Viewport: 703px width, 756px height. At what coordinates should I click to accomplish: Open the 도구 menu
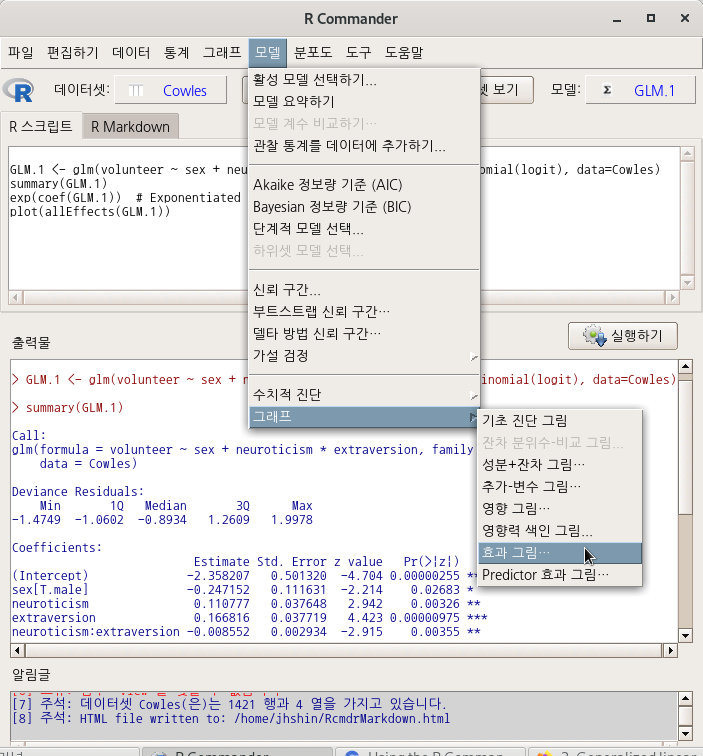(358, 52)
